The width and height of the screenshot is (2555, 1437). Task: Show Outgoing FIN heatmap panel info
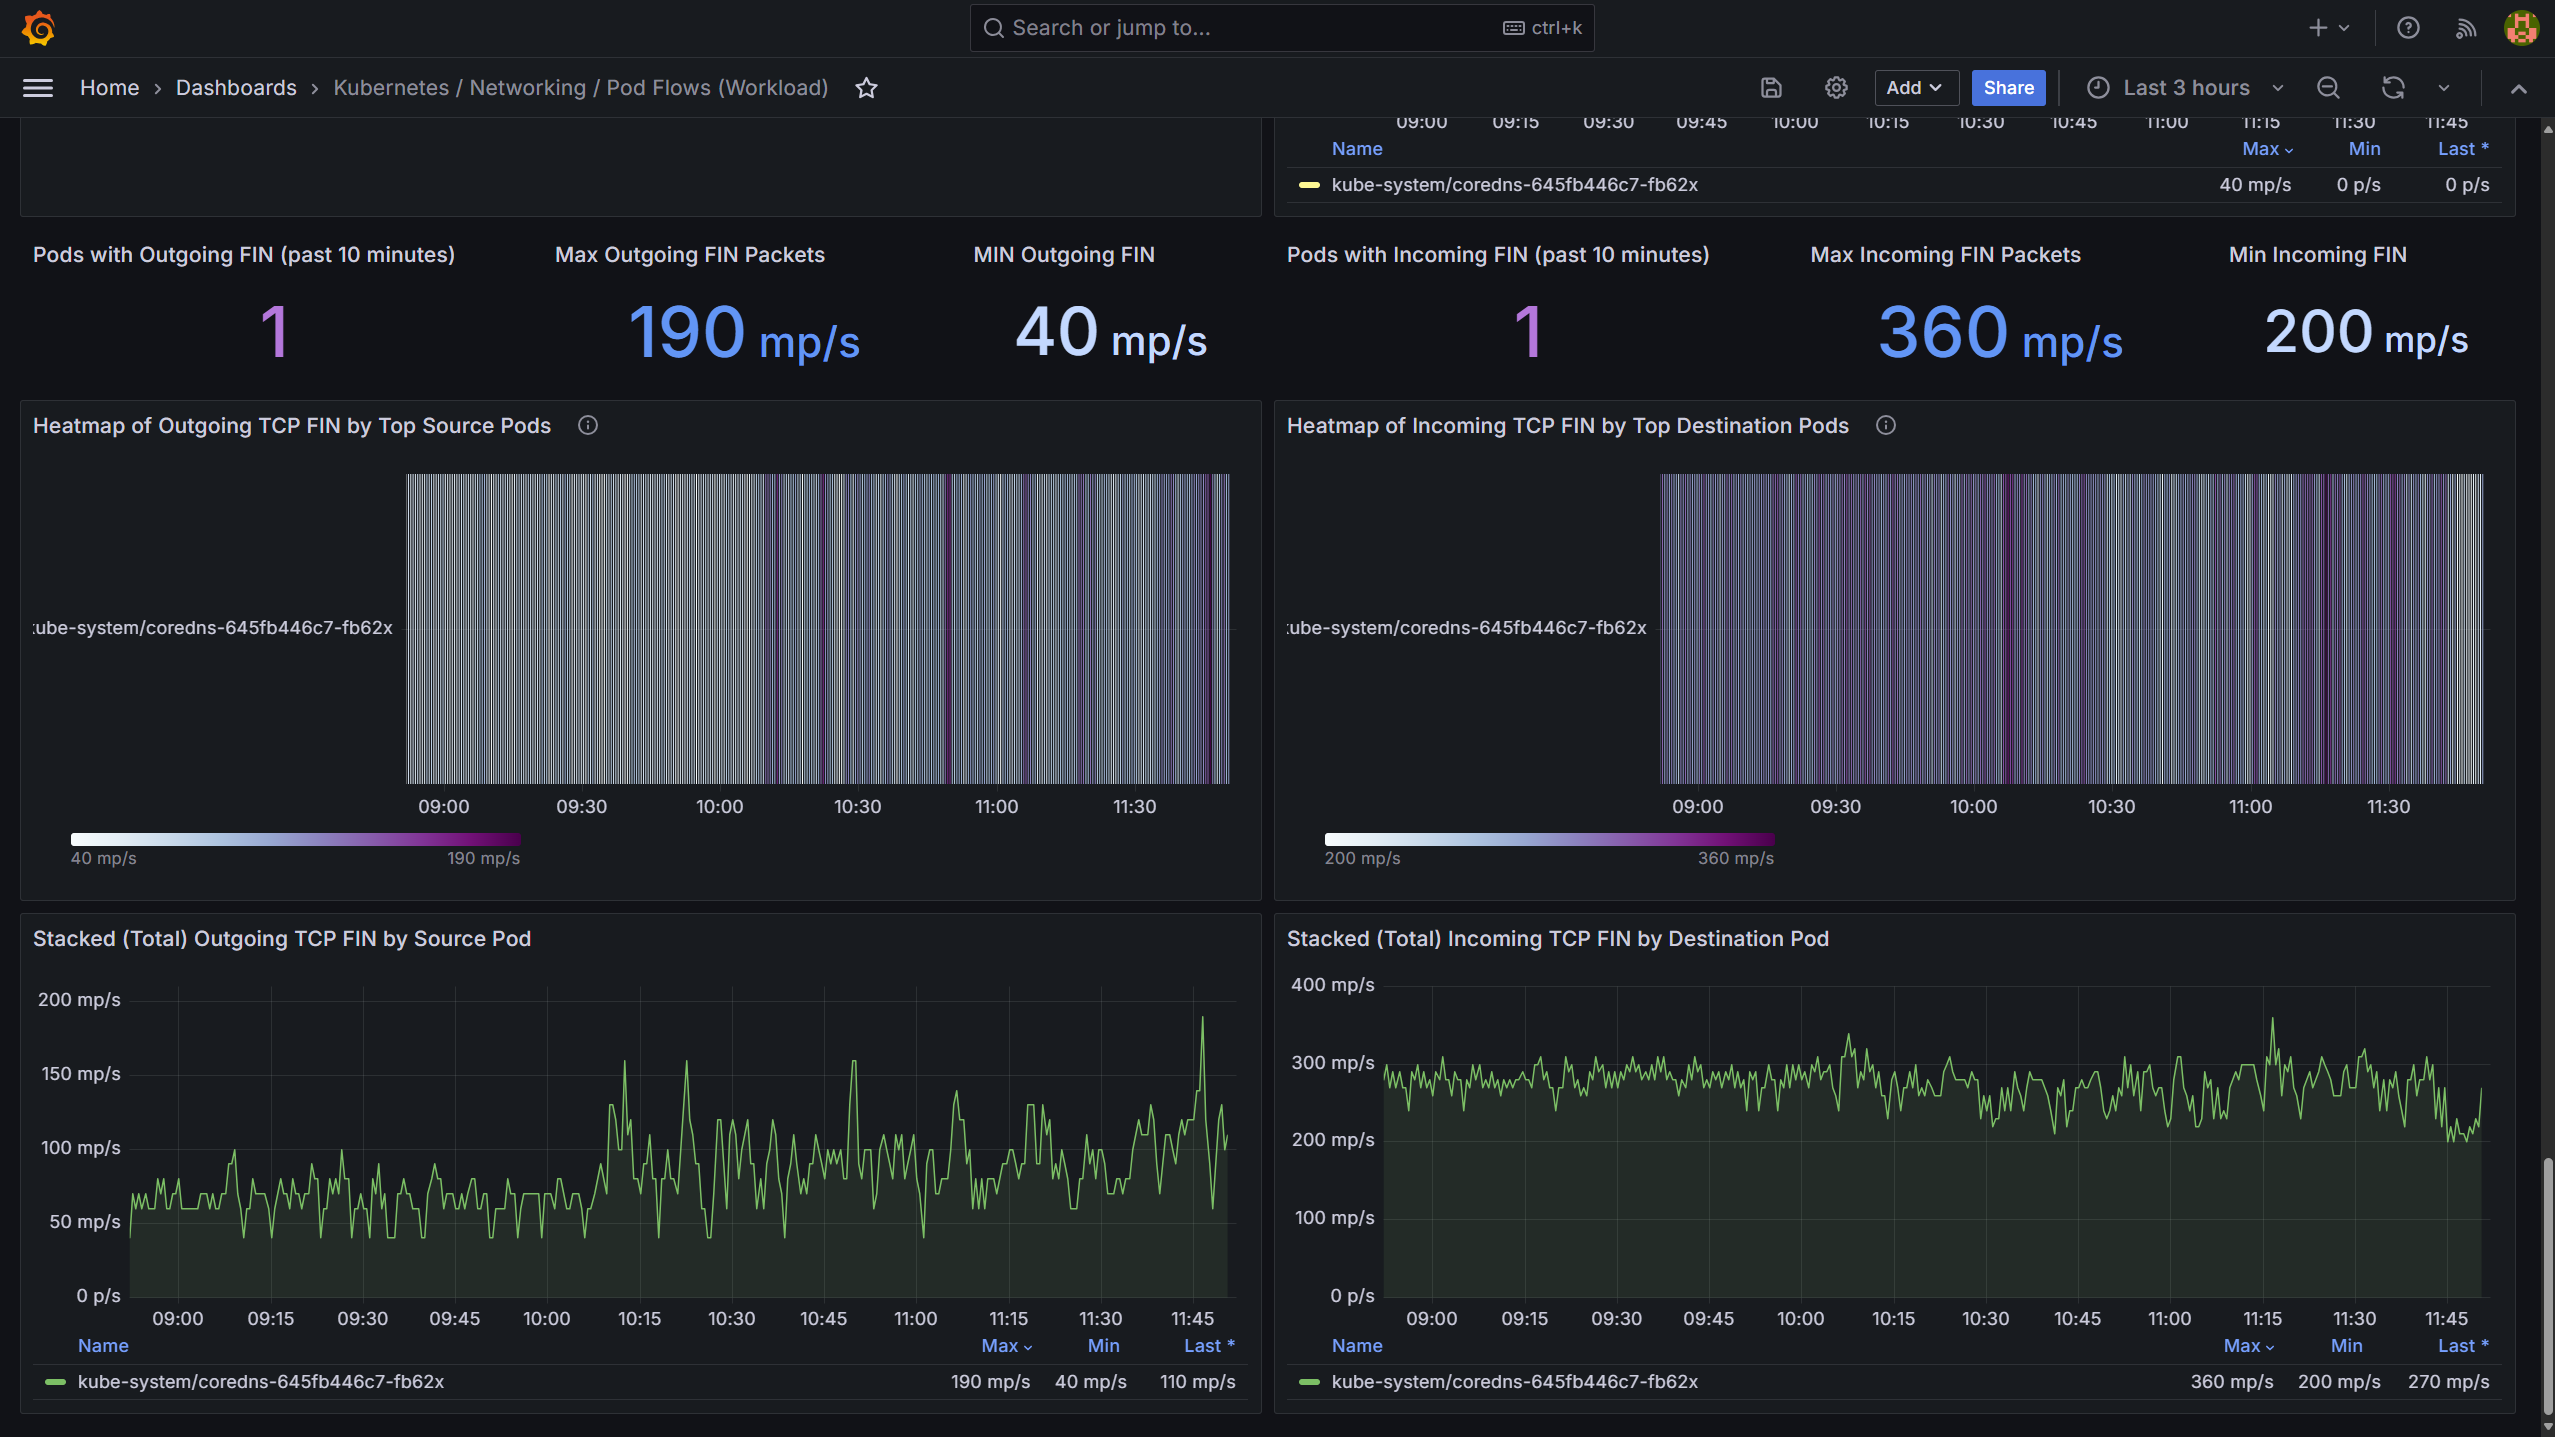[588, 425]
